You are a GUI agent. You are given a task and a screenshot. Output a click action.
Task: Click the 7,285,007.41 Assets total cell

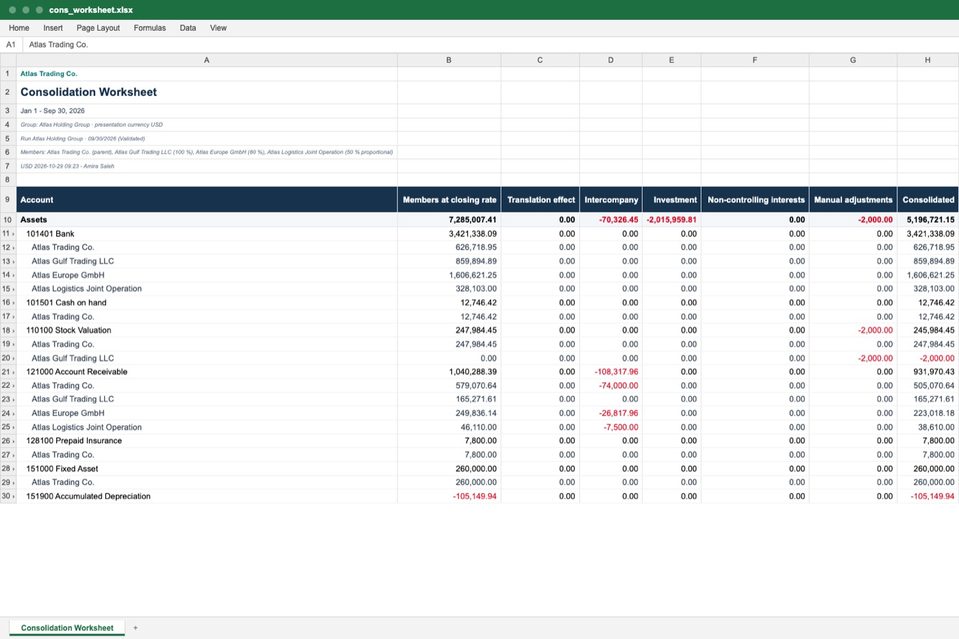click(x=449, y=220)
